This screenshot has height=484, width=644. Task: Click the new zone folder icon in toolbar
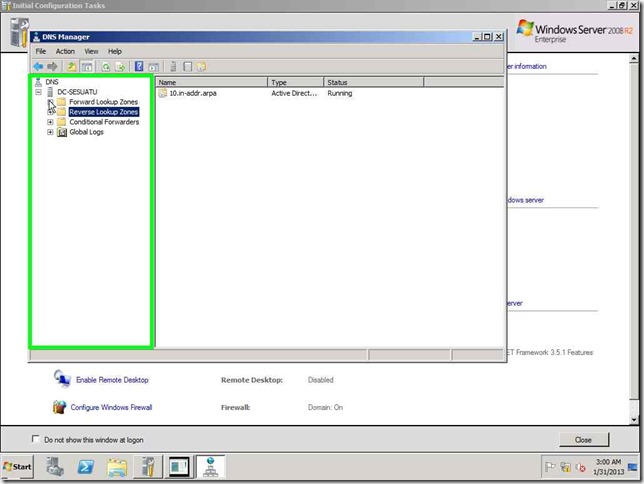(201, 67)
